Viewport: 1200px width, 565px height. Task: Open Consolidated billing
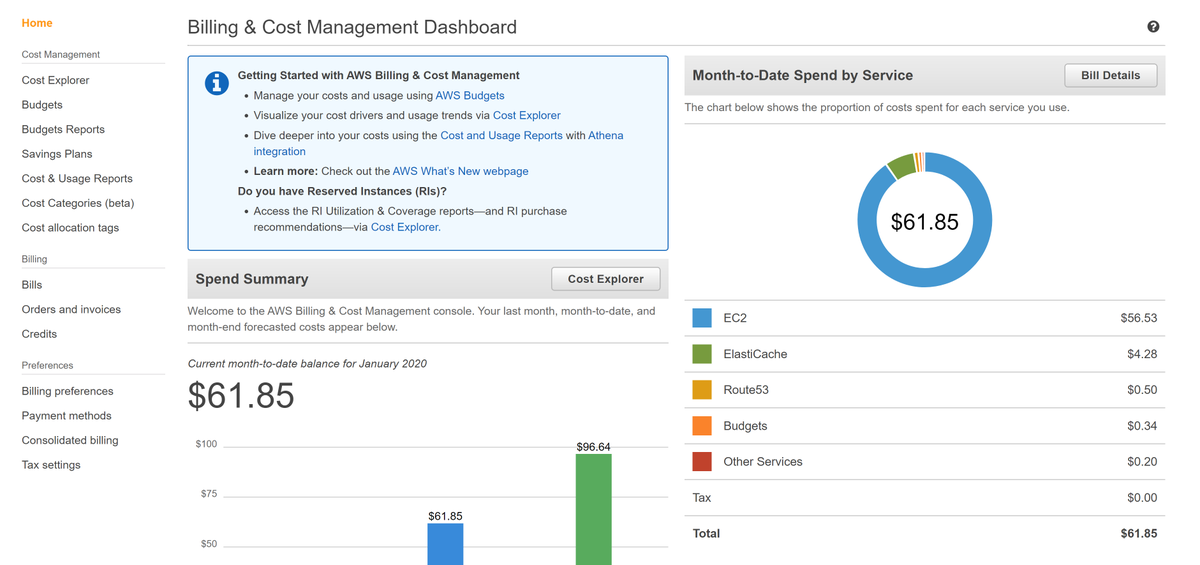tap(70, 441)
